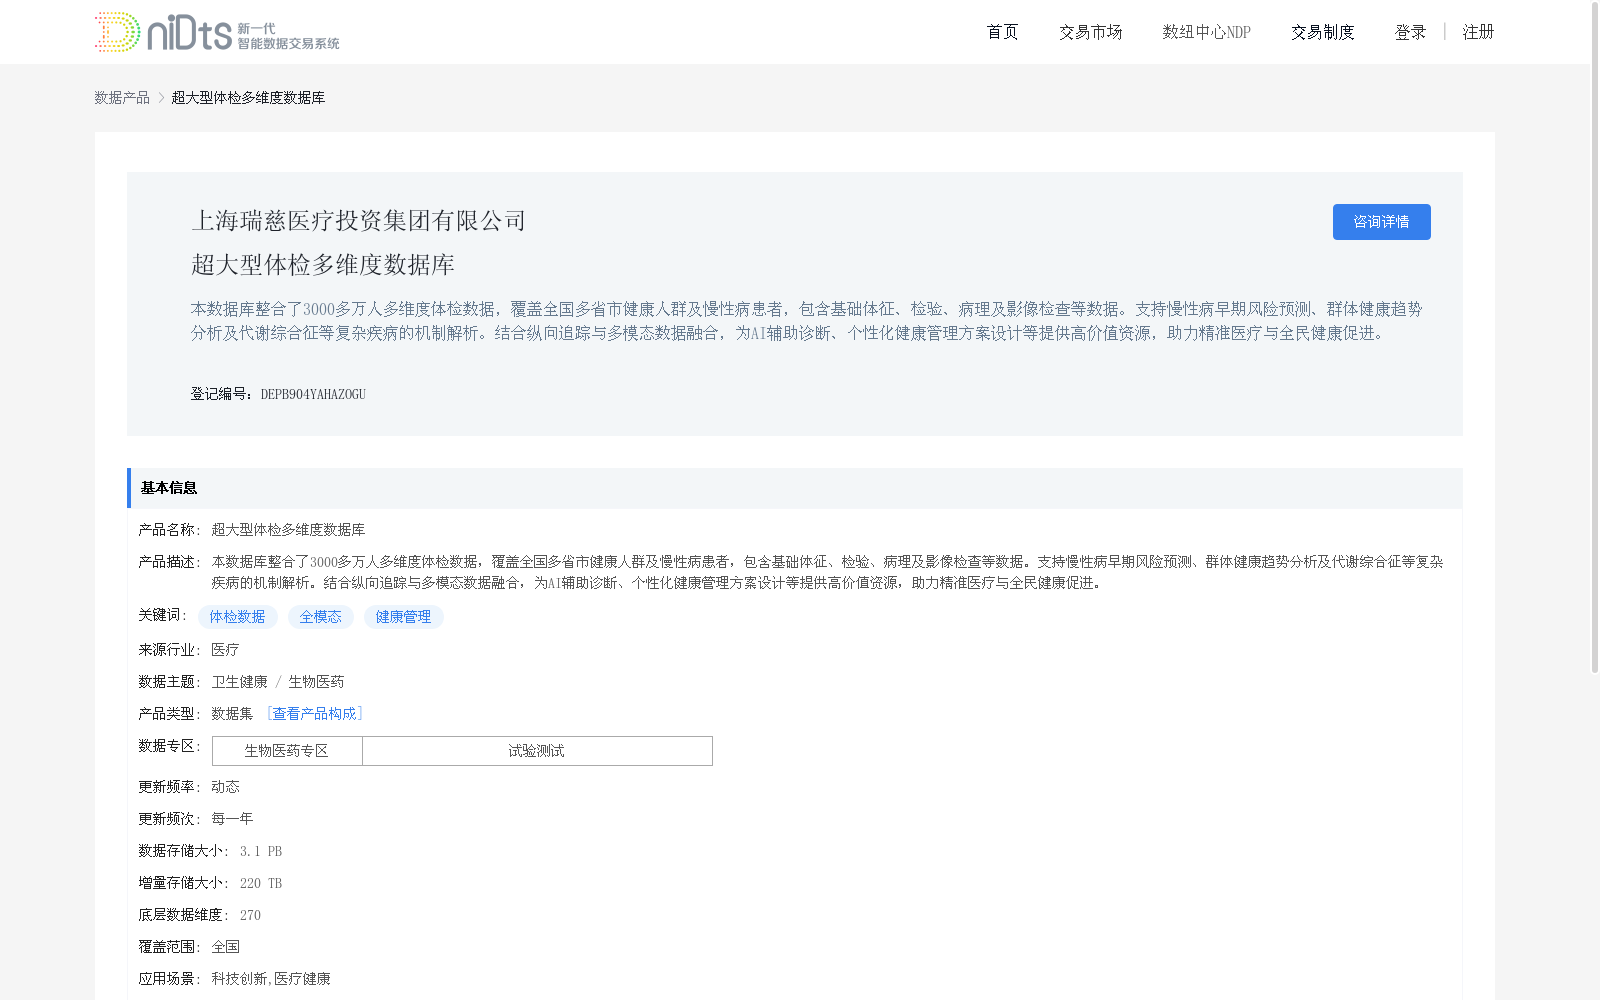Select the 体检数据 keyword tag
Screen dimensions: 1600x1000
click(237, 617)
